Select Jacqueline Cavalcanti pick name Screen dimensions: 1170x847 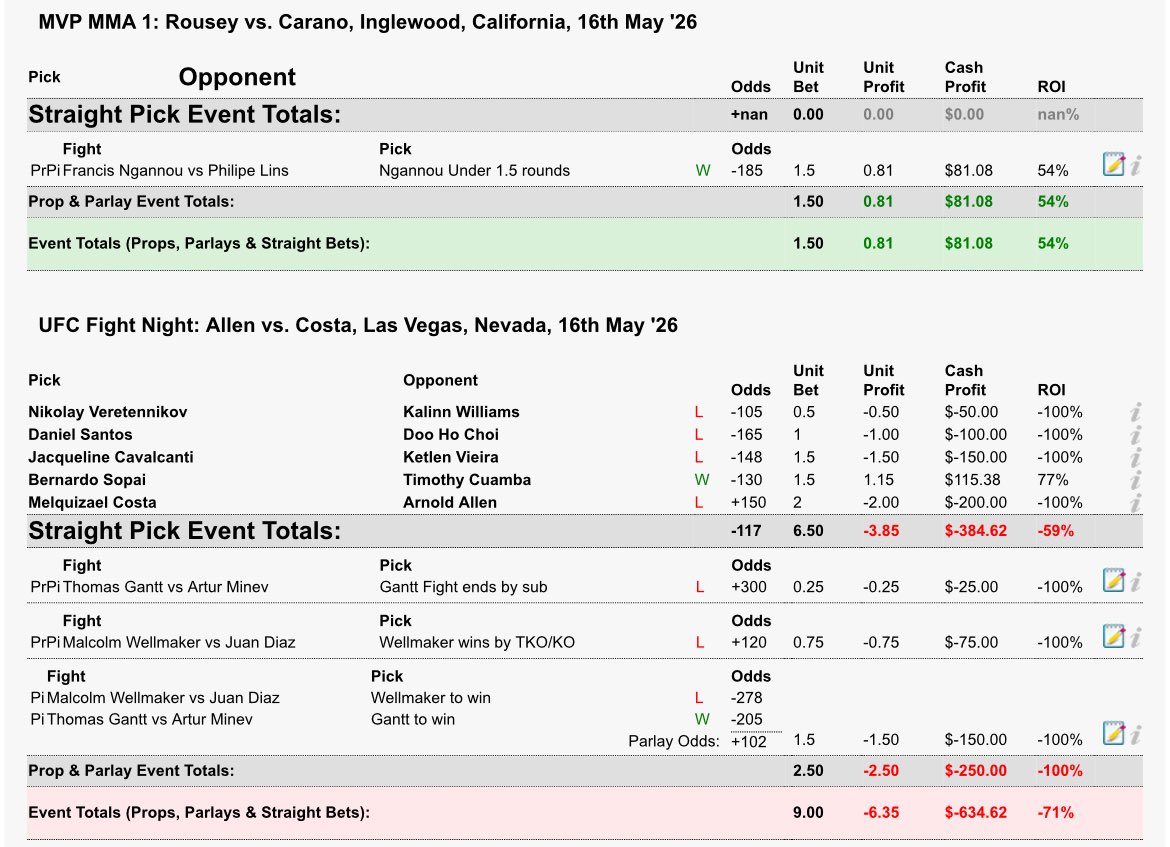(110, 457)
